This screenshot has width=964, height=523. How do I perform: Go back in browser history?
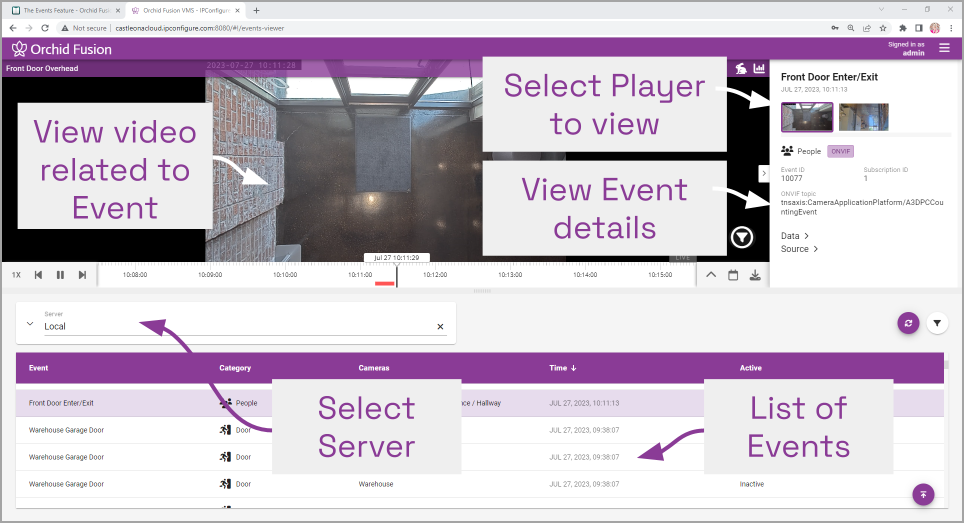13,28
